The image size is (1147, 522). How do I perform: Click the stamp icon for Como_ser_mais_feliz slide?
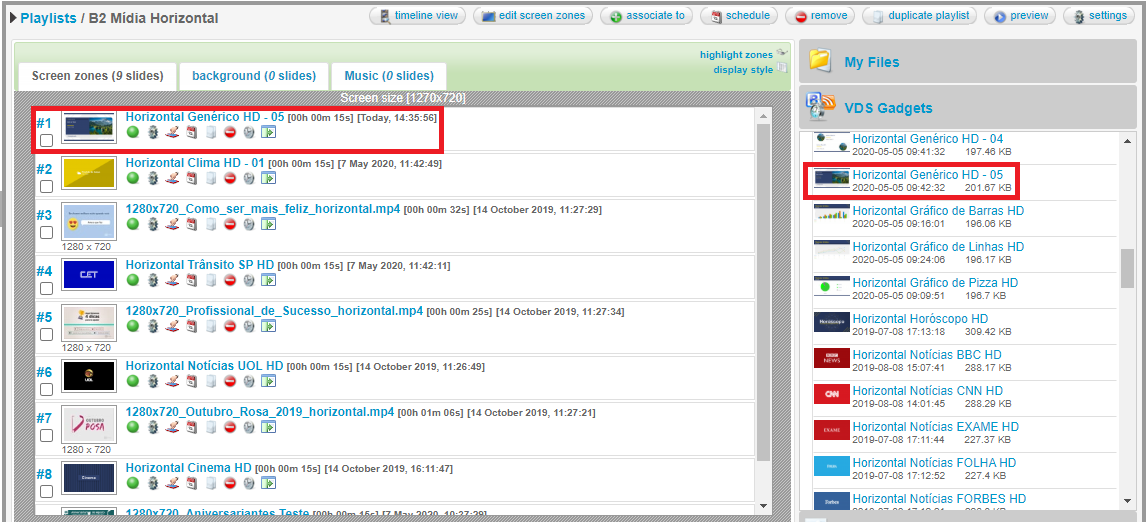[172, 224]
